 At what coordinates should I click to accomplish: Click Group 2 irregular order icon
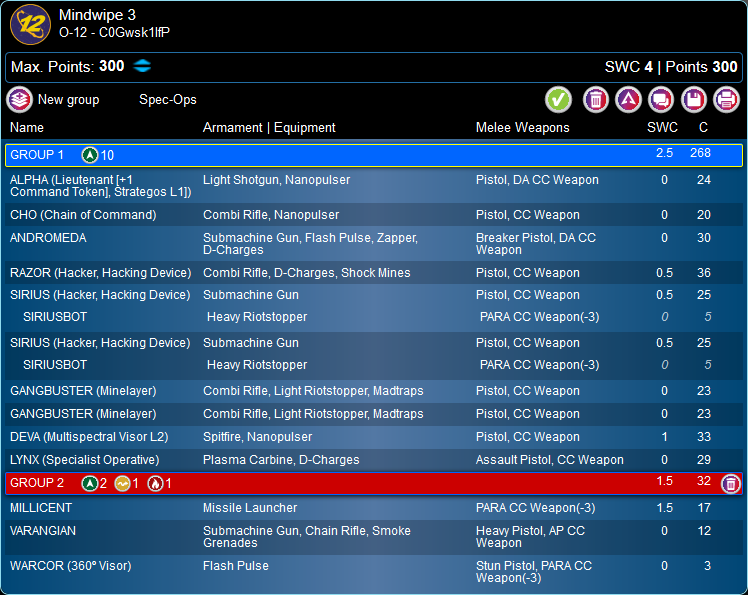click(x=122, y=484)
